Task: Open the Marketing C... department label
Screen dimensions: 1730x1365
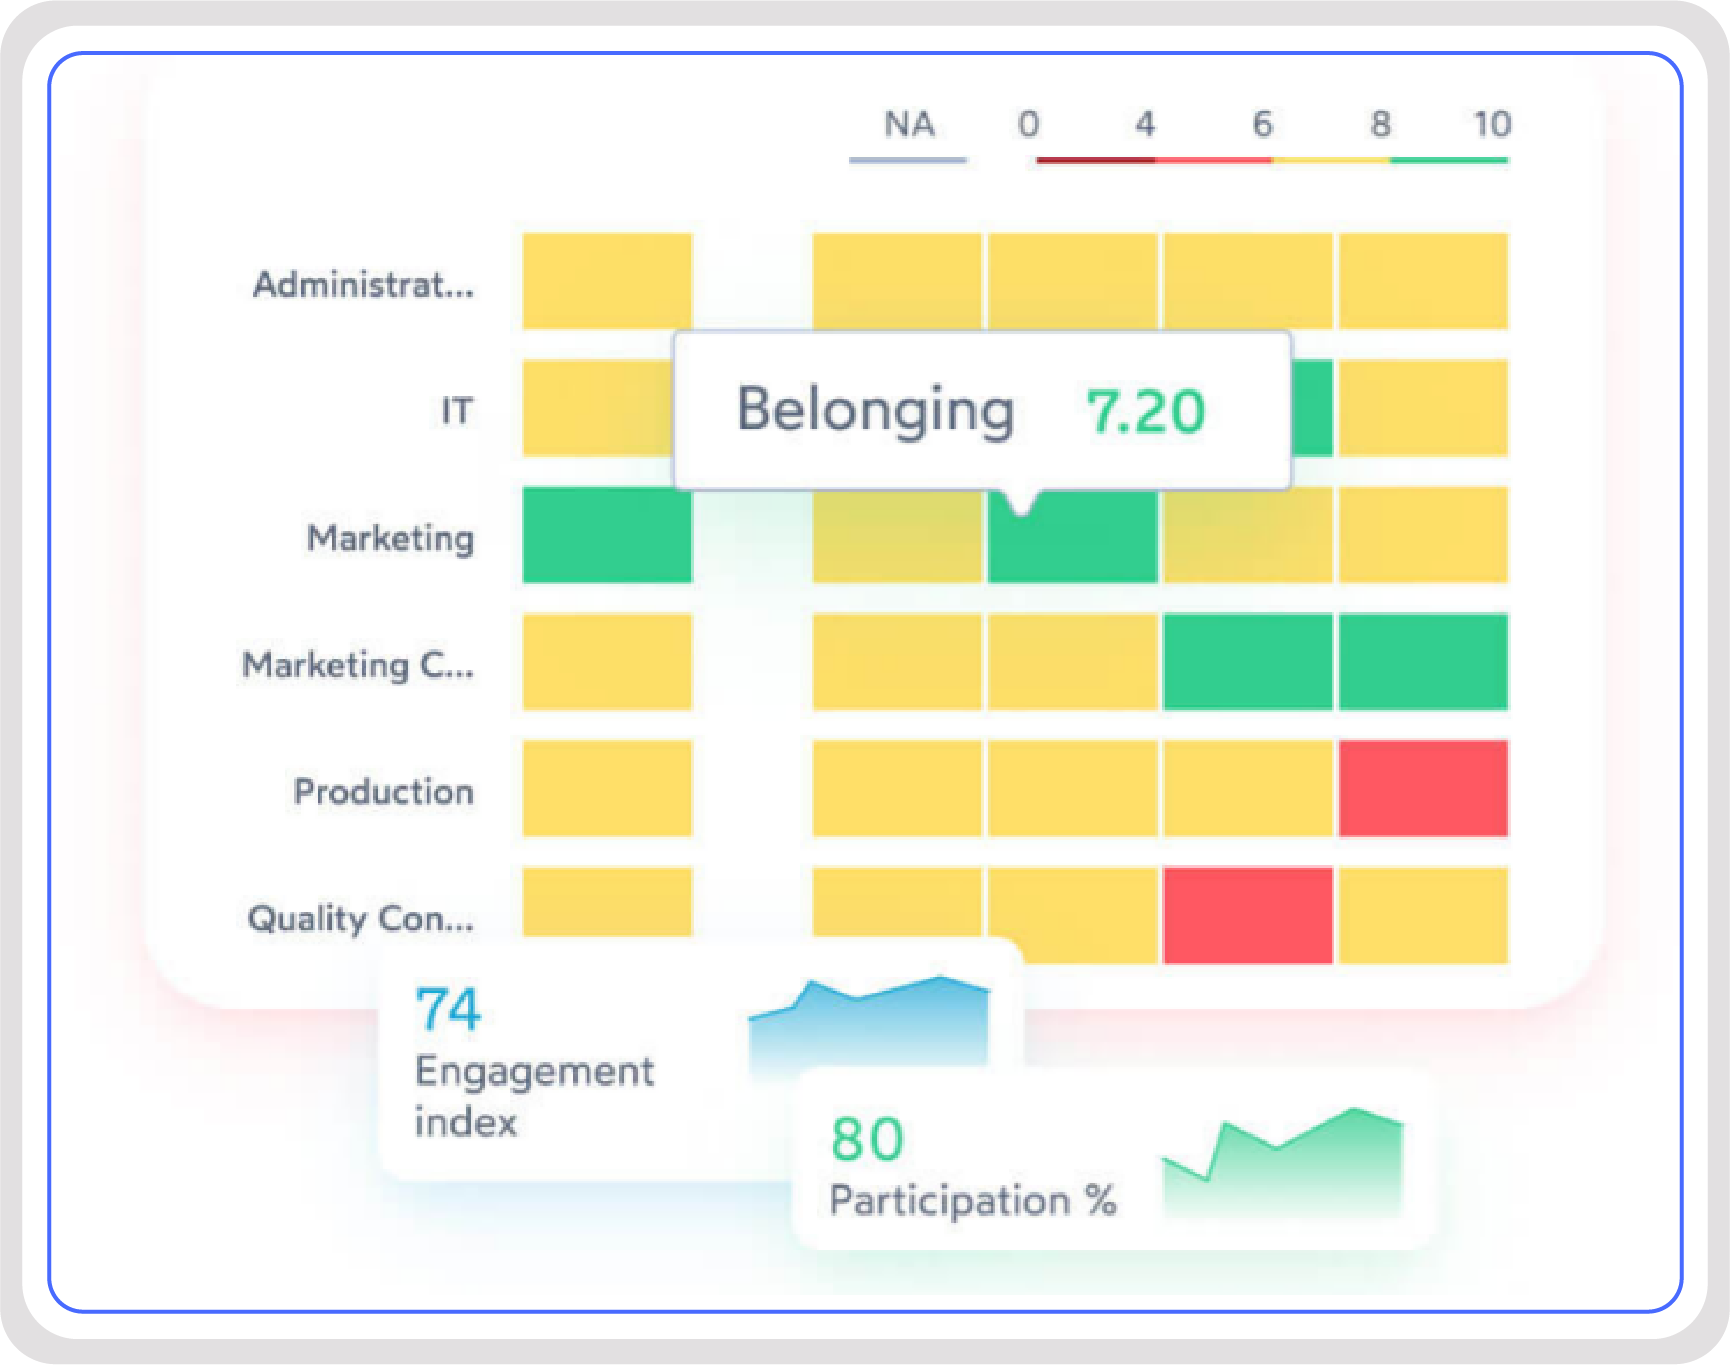Action: coord(358,665)
